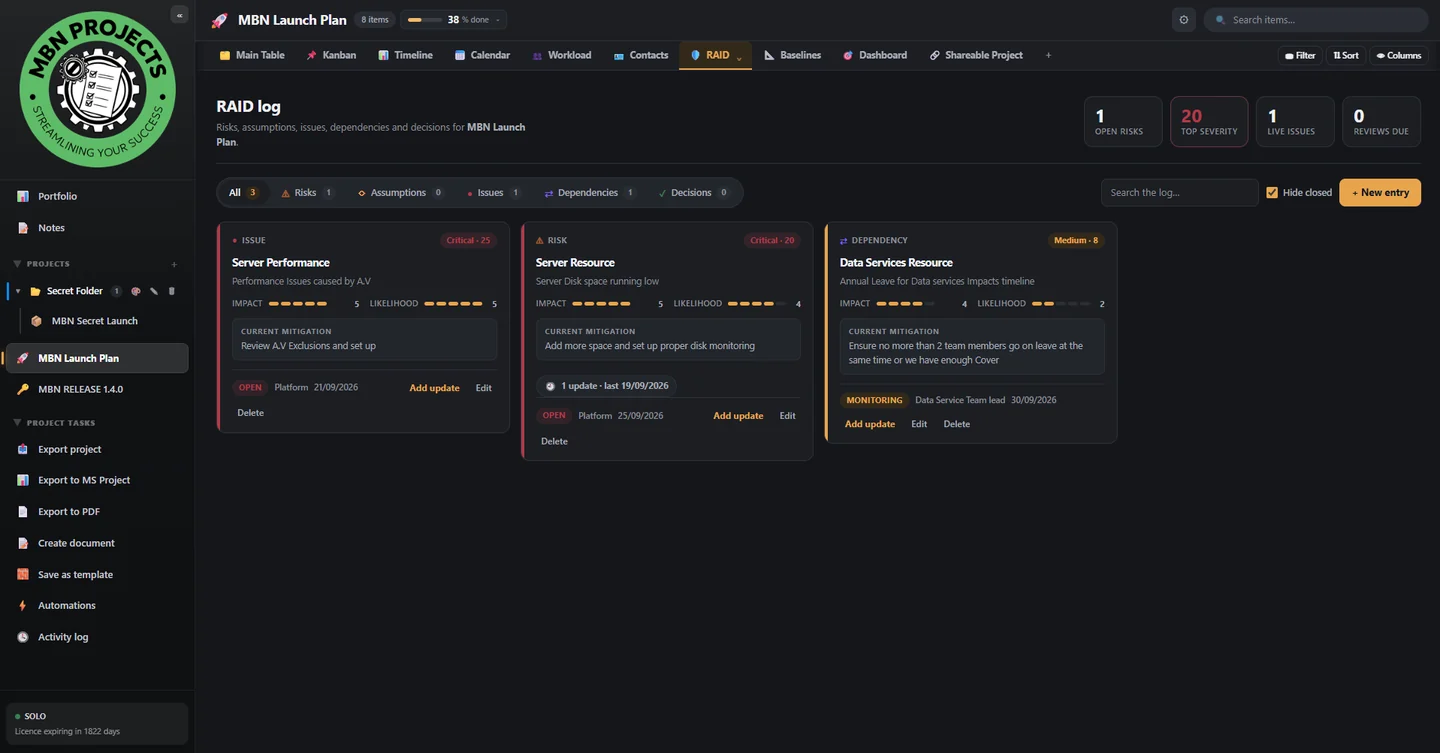Collapse the sidebar with the chevron button

coord(179,15)
